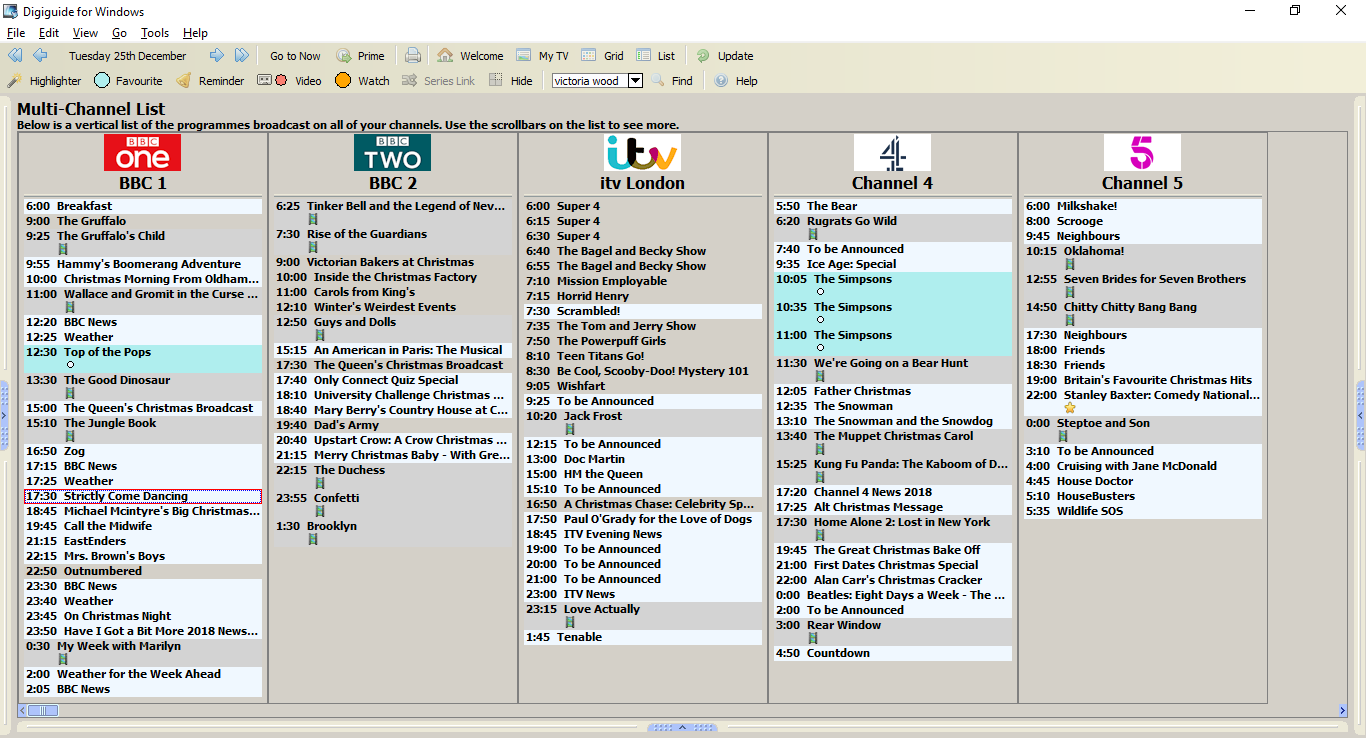Image resolution: width=1366 pixels, height=738 pixels.
Task: Open the Help menu in menu bar
Action: click(x=195, y=33)
